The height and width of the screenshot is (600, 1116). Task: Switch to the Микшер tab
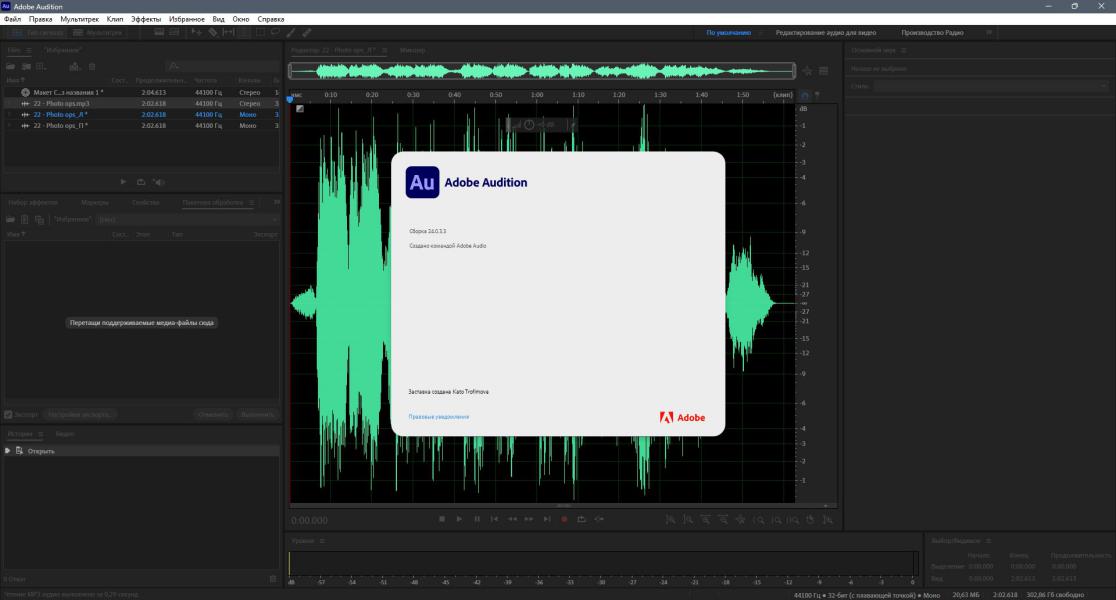[x=412, y=51]
